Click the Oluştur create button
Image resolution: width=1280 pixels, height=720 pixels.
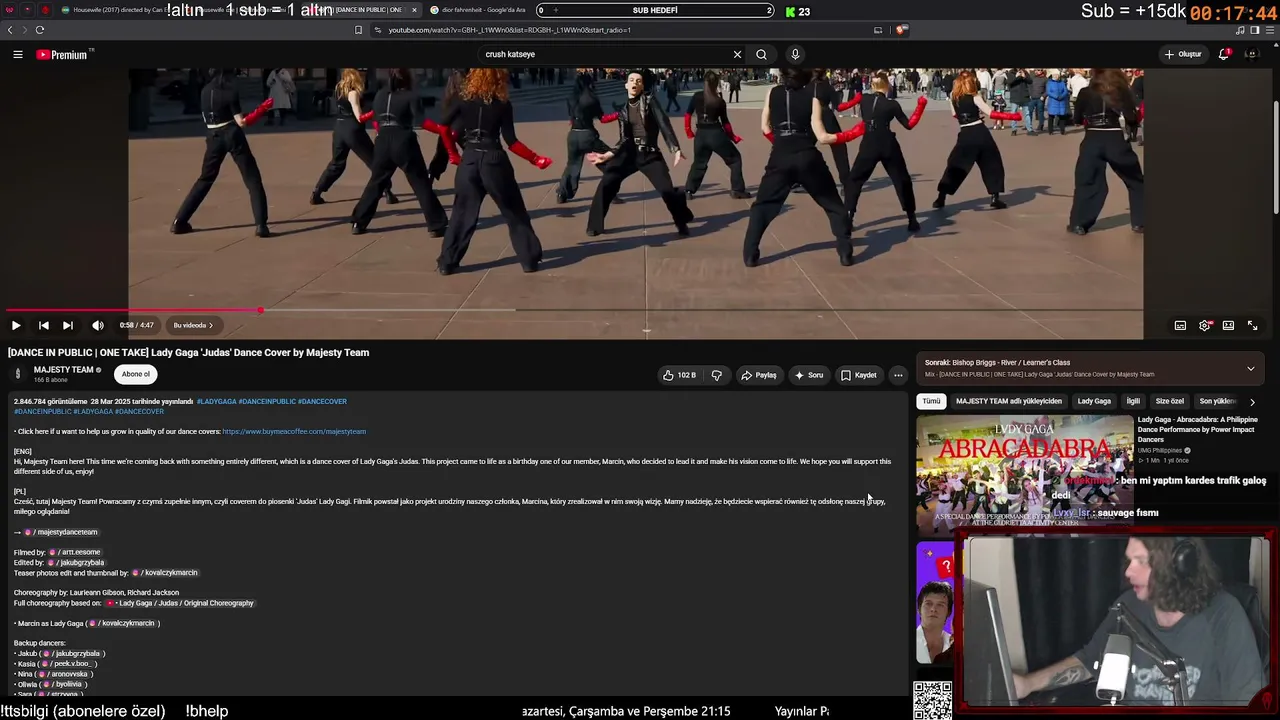click(1183, 54)
